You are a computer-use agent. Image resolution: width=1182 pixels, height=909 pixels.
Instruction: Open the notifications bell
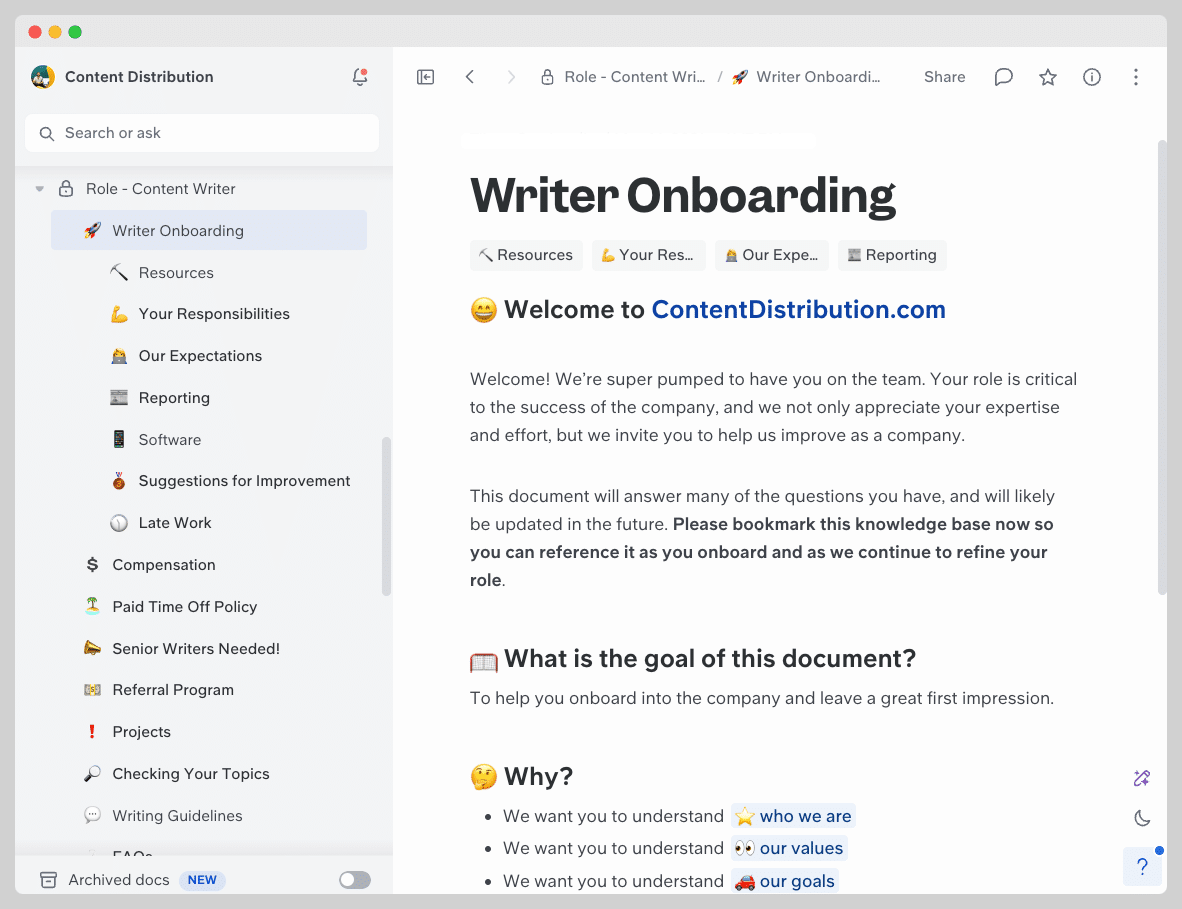360,77
